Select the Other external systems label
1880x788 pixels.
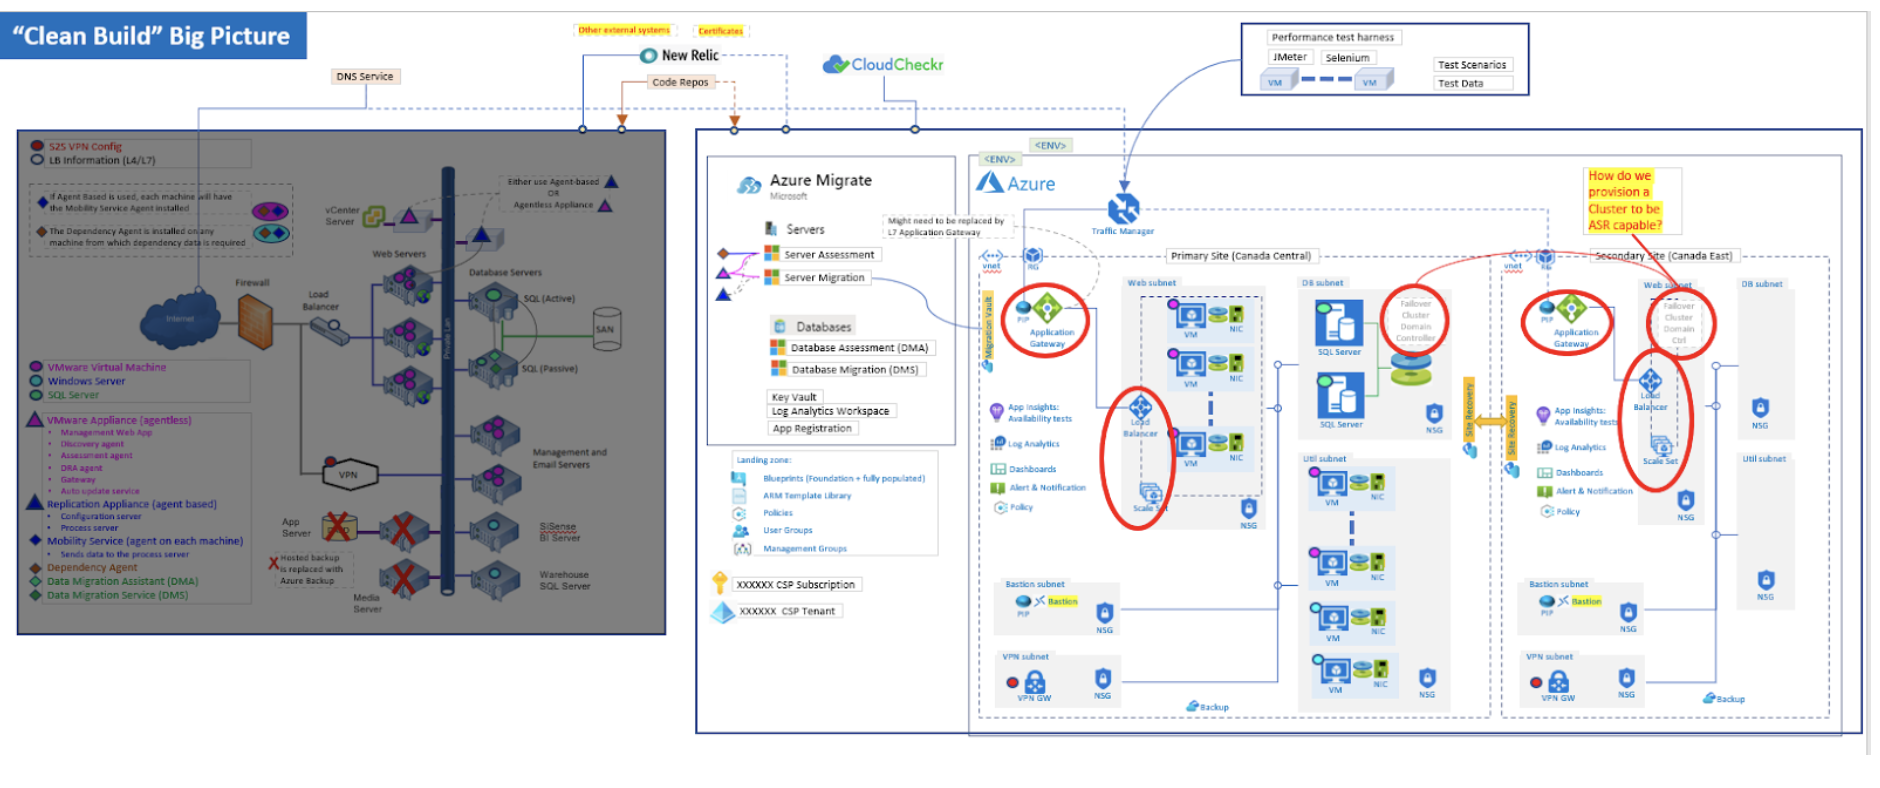tap(624, 30)
